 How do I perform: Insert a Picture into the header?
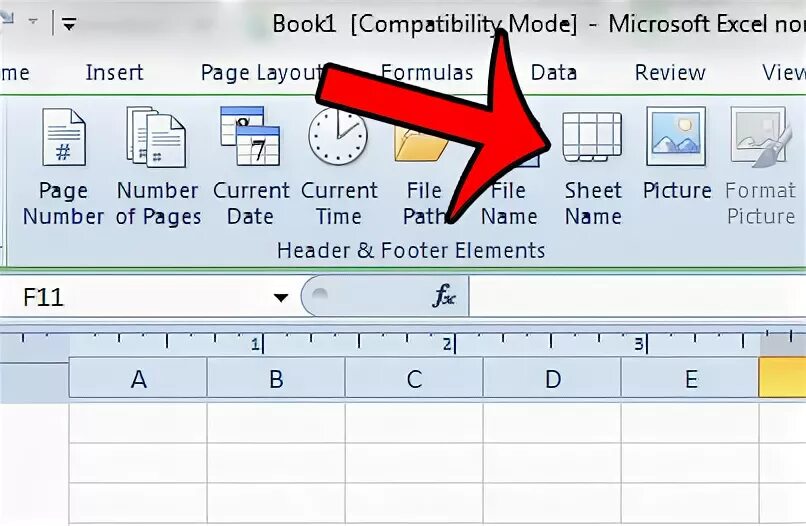coord(676,154)
